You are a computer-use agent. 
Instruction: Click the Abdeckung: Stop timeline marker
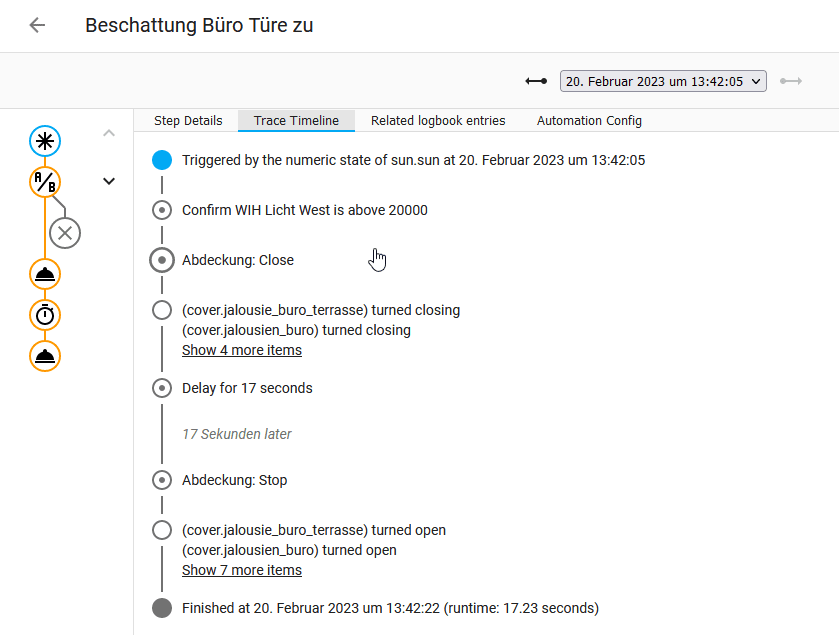pos(162,480)
